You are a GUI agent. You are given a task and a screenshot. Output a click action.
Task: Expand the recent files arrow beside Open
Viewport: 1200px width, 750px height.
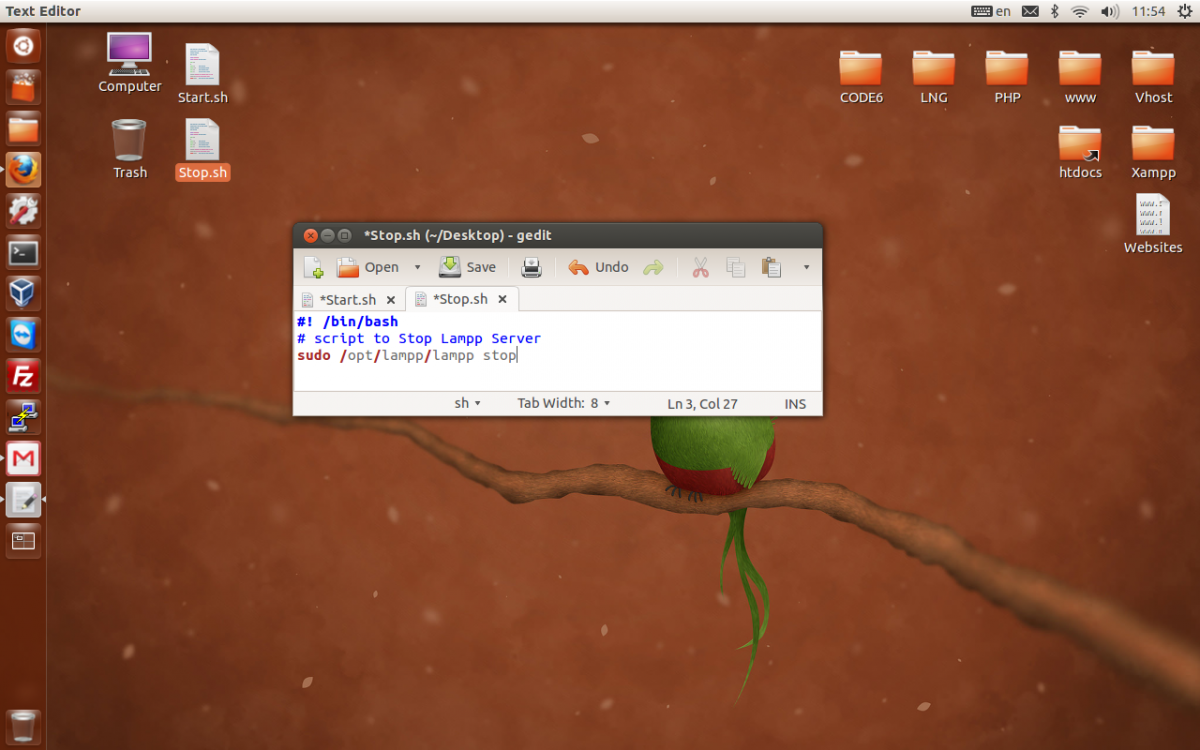418,267
